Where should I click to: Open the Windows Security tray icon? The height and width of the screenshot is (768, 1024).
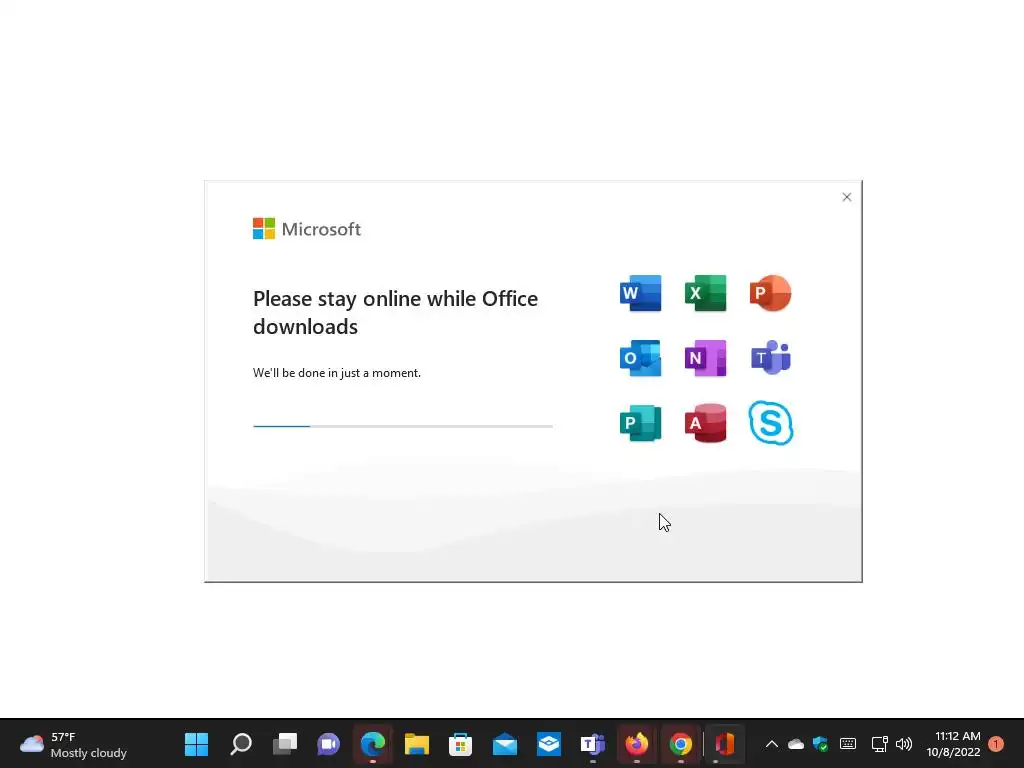coord(820,744)
